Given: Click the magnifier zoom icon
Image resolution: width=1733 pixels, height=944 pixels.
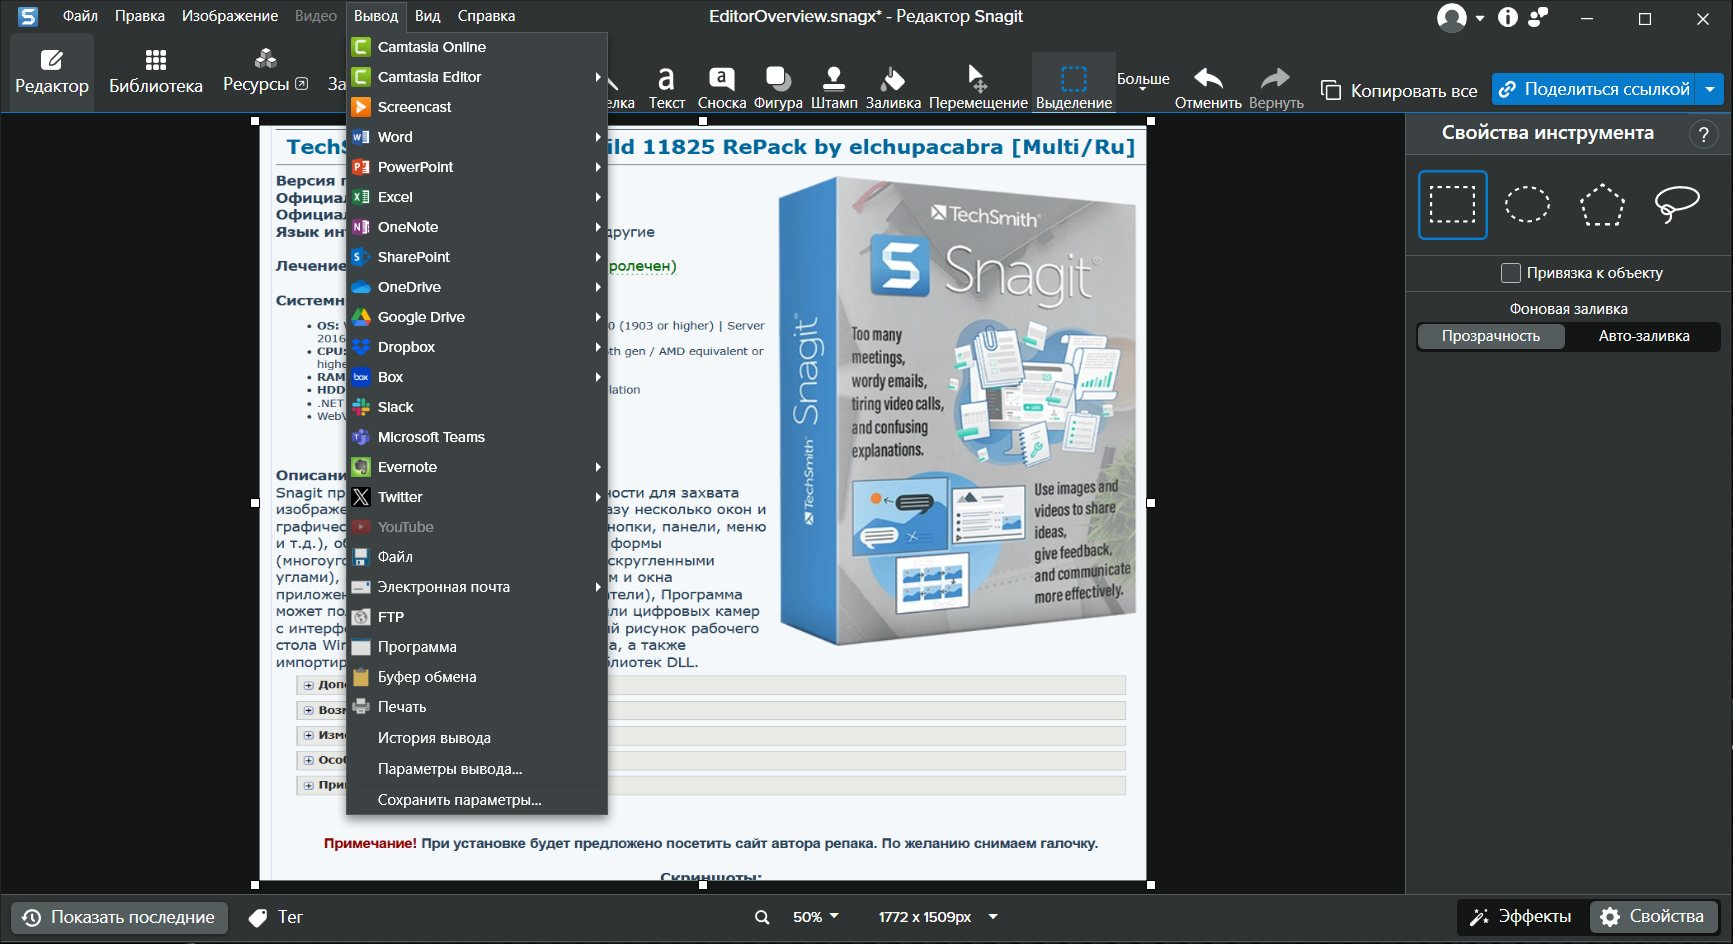Looking at the screenshot, I should 762,918.
